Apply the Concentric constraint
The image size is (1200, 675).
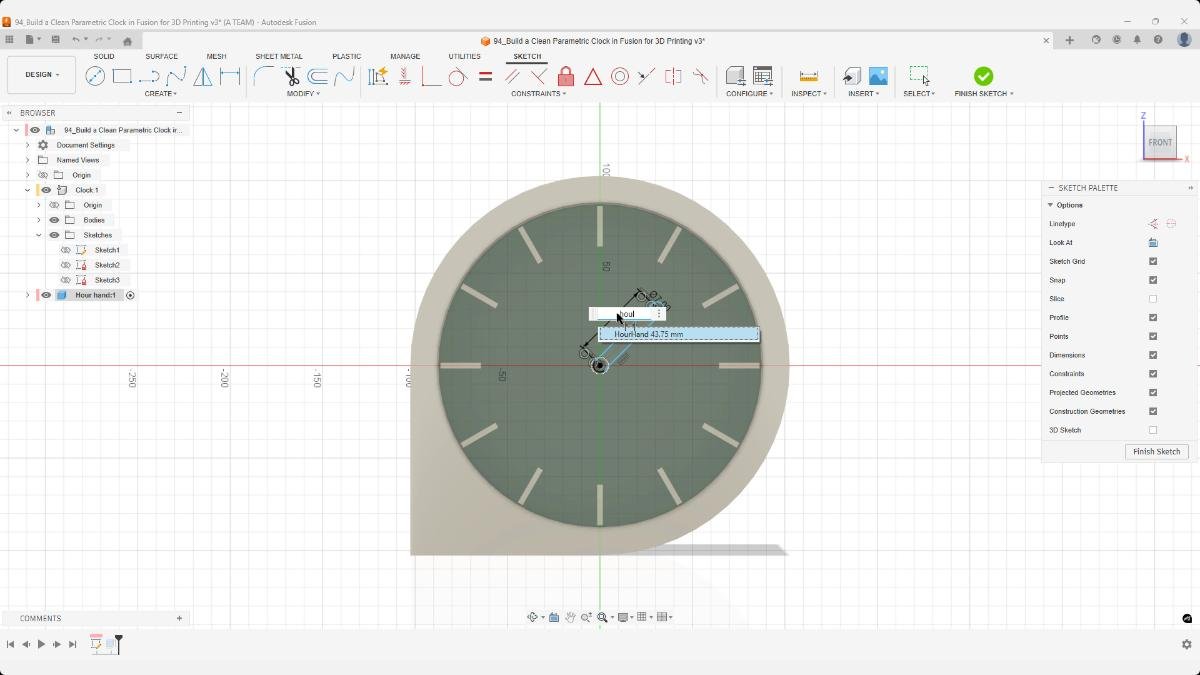620,75
